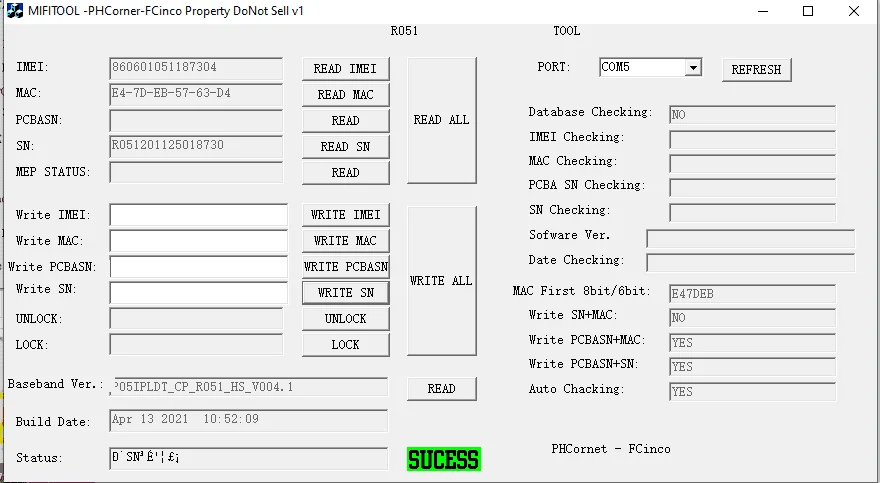Minimize the MIFITOOL window
Screen dimensions: 880x483
(x=763, y=11)
